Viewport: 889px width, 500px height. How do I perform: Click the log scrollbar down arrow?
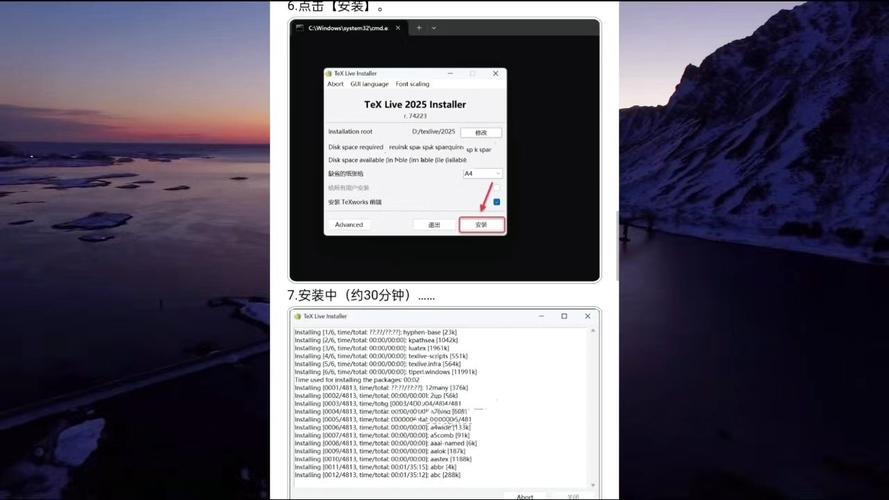pyautogui.click(x=593, y=485)
